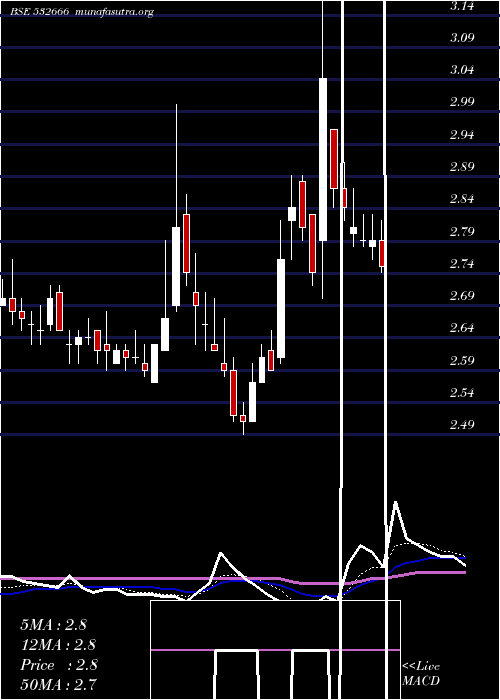Image resolution: width=500 pixels, height=700 pixels.
Task: Select the 2.79 price axis label
Action: 462,232
